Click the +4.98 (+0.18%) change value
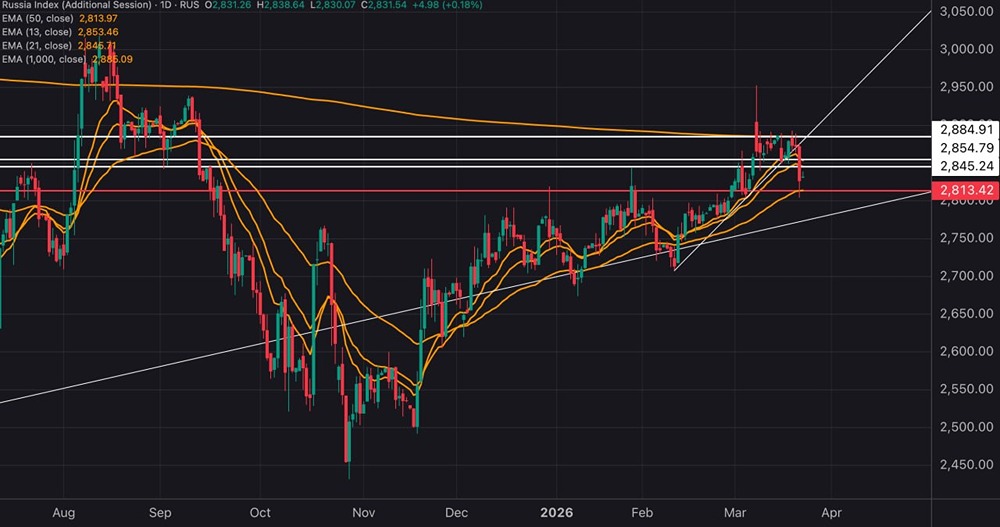This screenshot has height=527, width=1000. coord(446,5)
